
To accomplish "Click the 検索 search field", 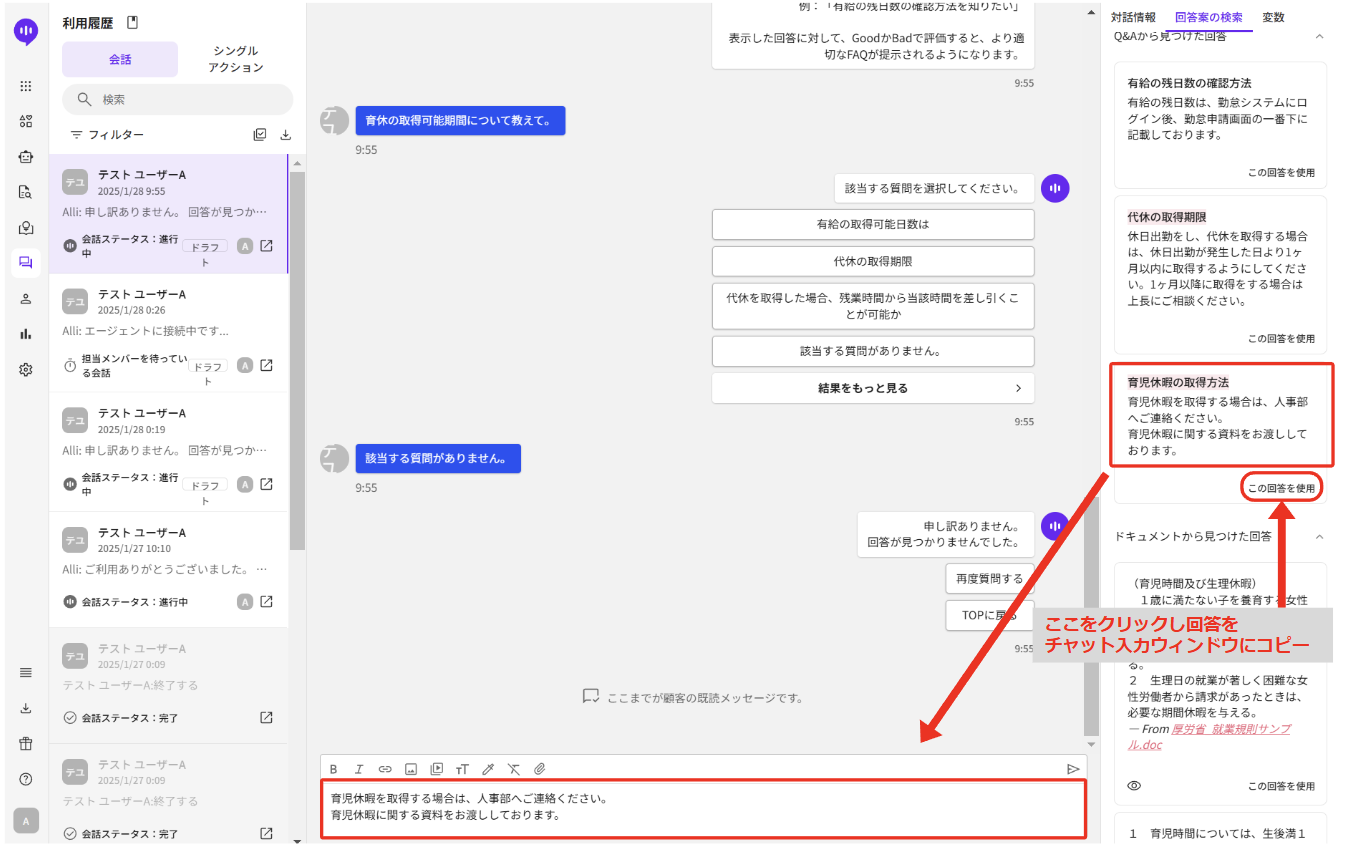I will click(178, 100).
